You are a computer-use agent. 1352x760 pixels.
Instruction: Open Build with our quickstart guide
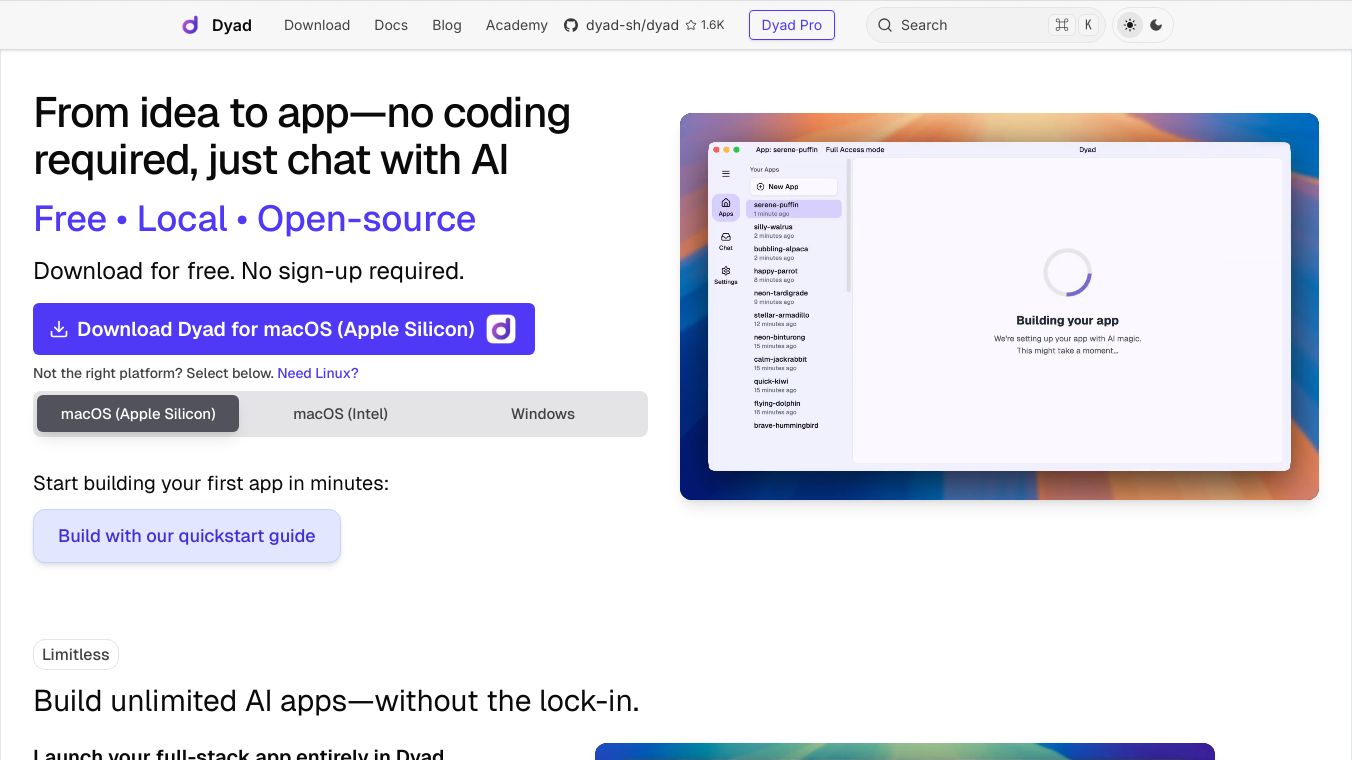(x=187, y=536)
